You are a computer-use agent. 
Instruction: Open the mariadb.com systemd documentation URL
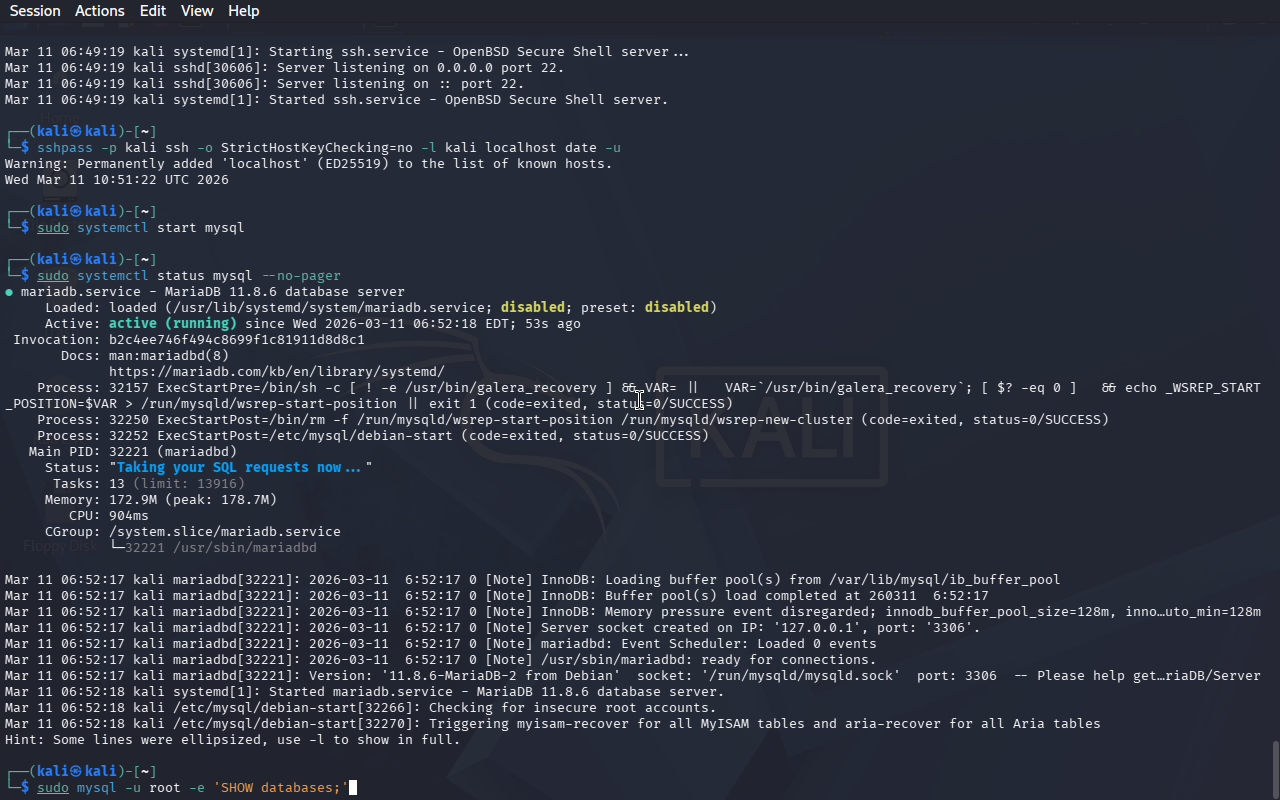click(x=276, y=372)
